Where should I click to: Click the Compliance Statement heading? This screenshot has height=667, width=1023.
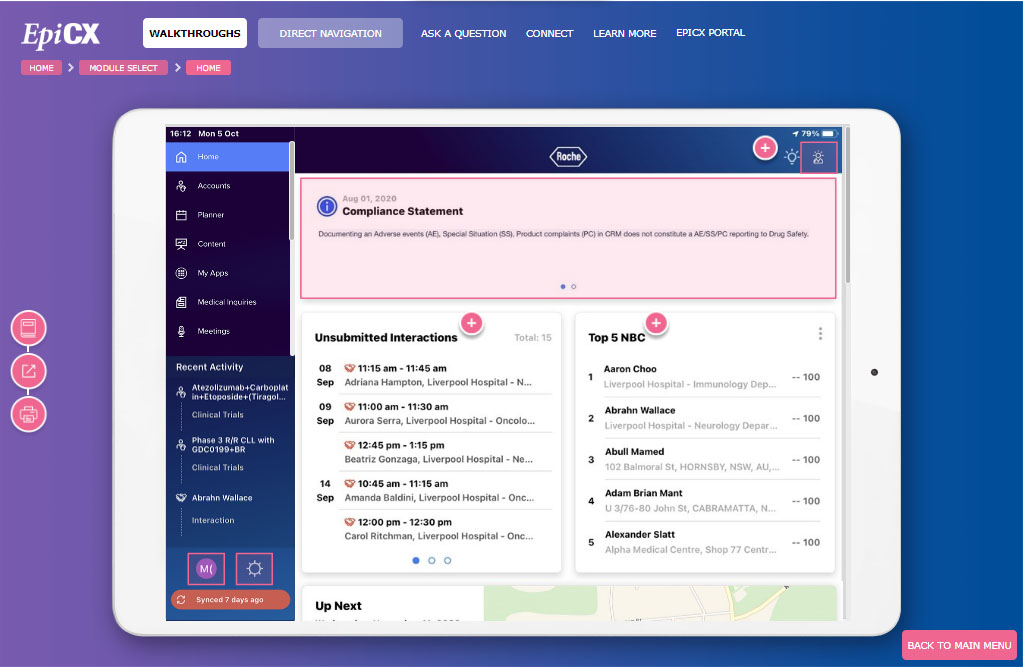(403, 211)
